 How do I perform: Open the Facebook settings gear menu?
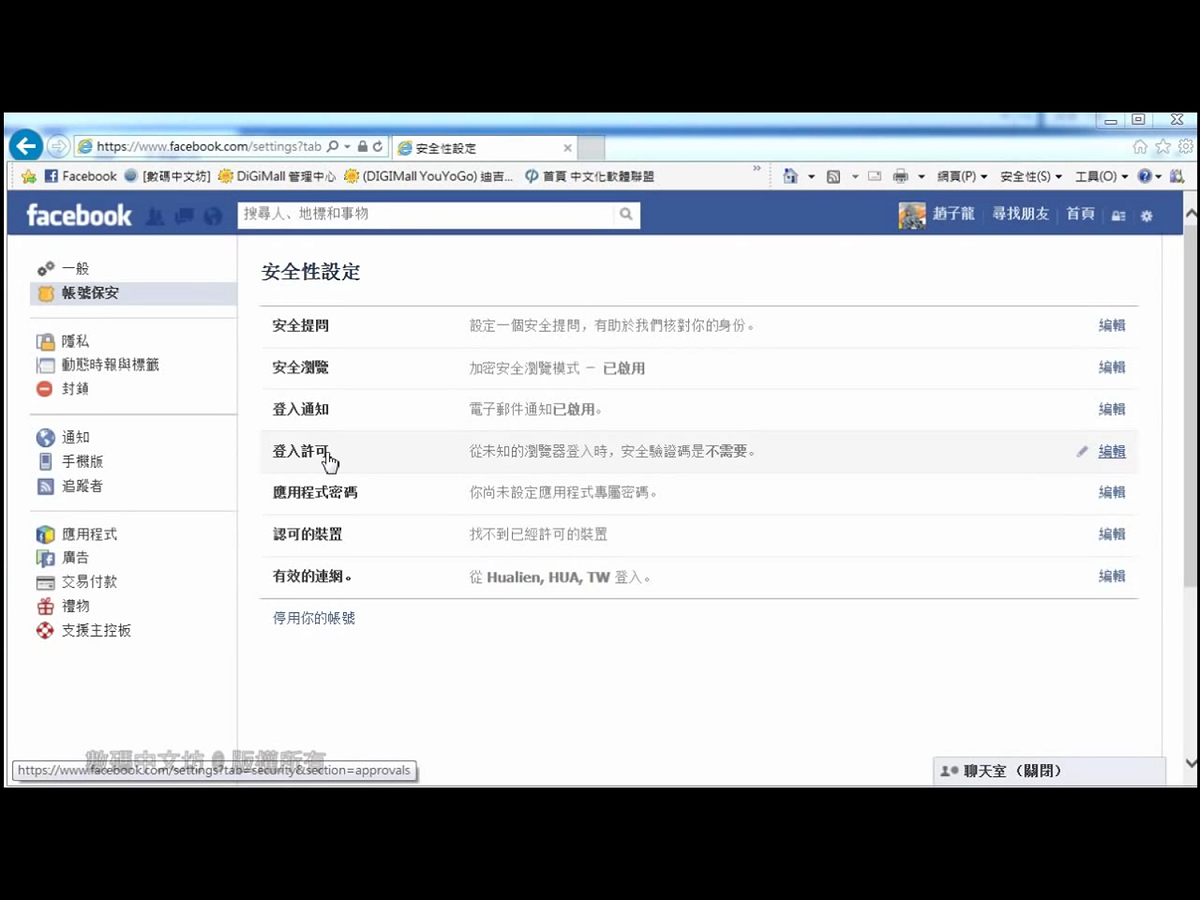(1147, 216)
